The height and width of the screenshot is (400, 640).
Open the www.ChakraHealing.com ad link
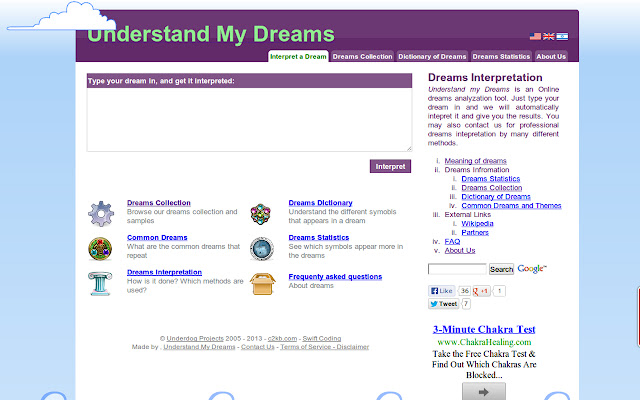[484, 342]
